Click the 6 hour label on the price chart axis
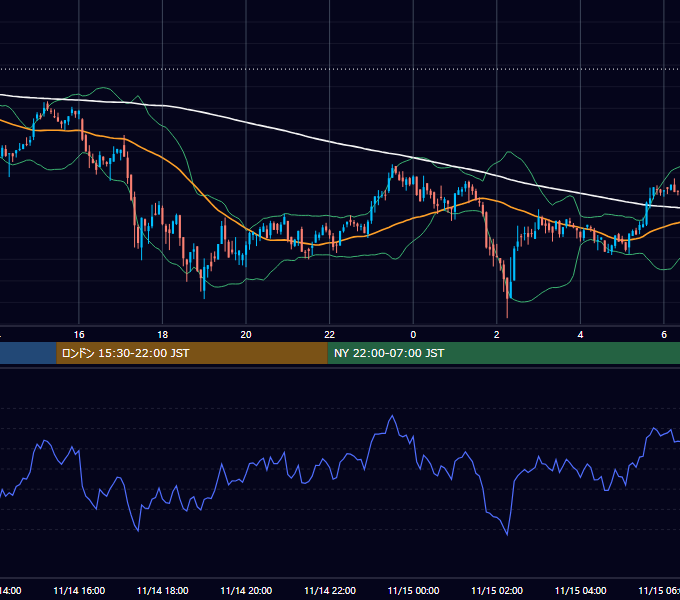The image size is (680, 600). pyautogui.click(x=664, y=335)
